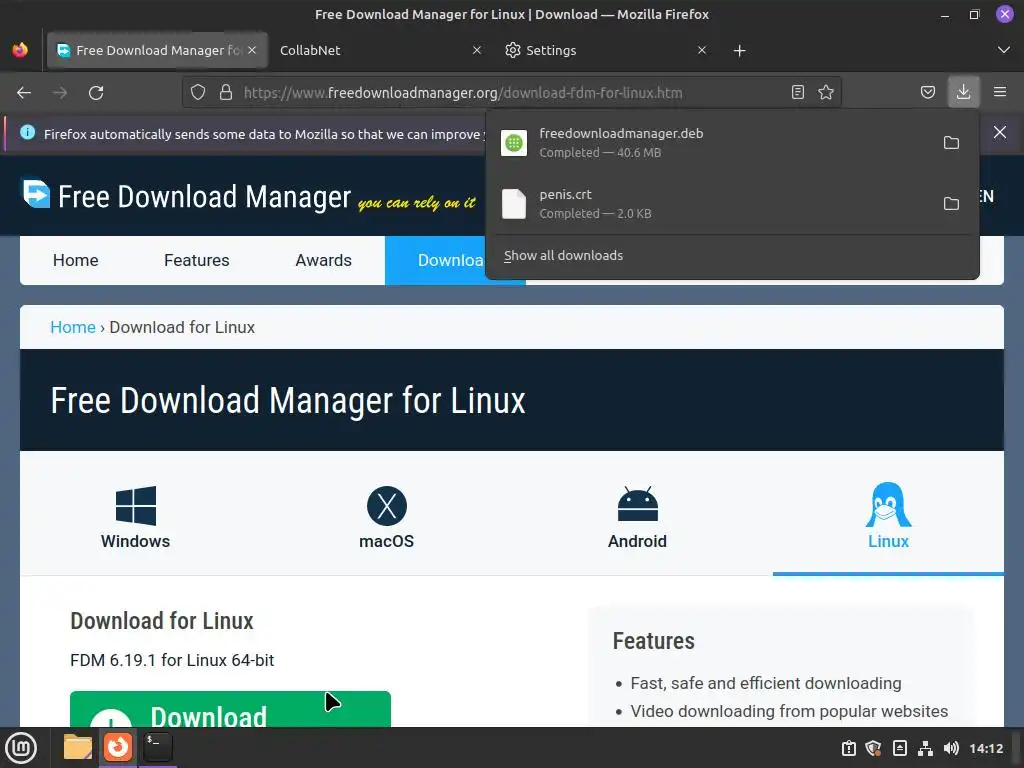Close the Settings tab

[701, 50]
